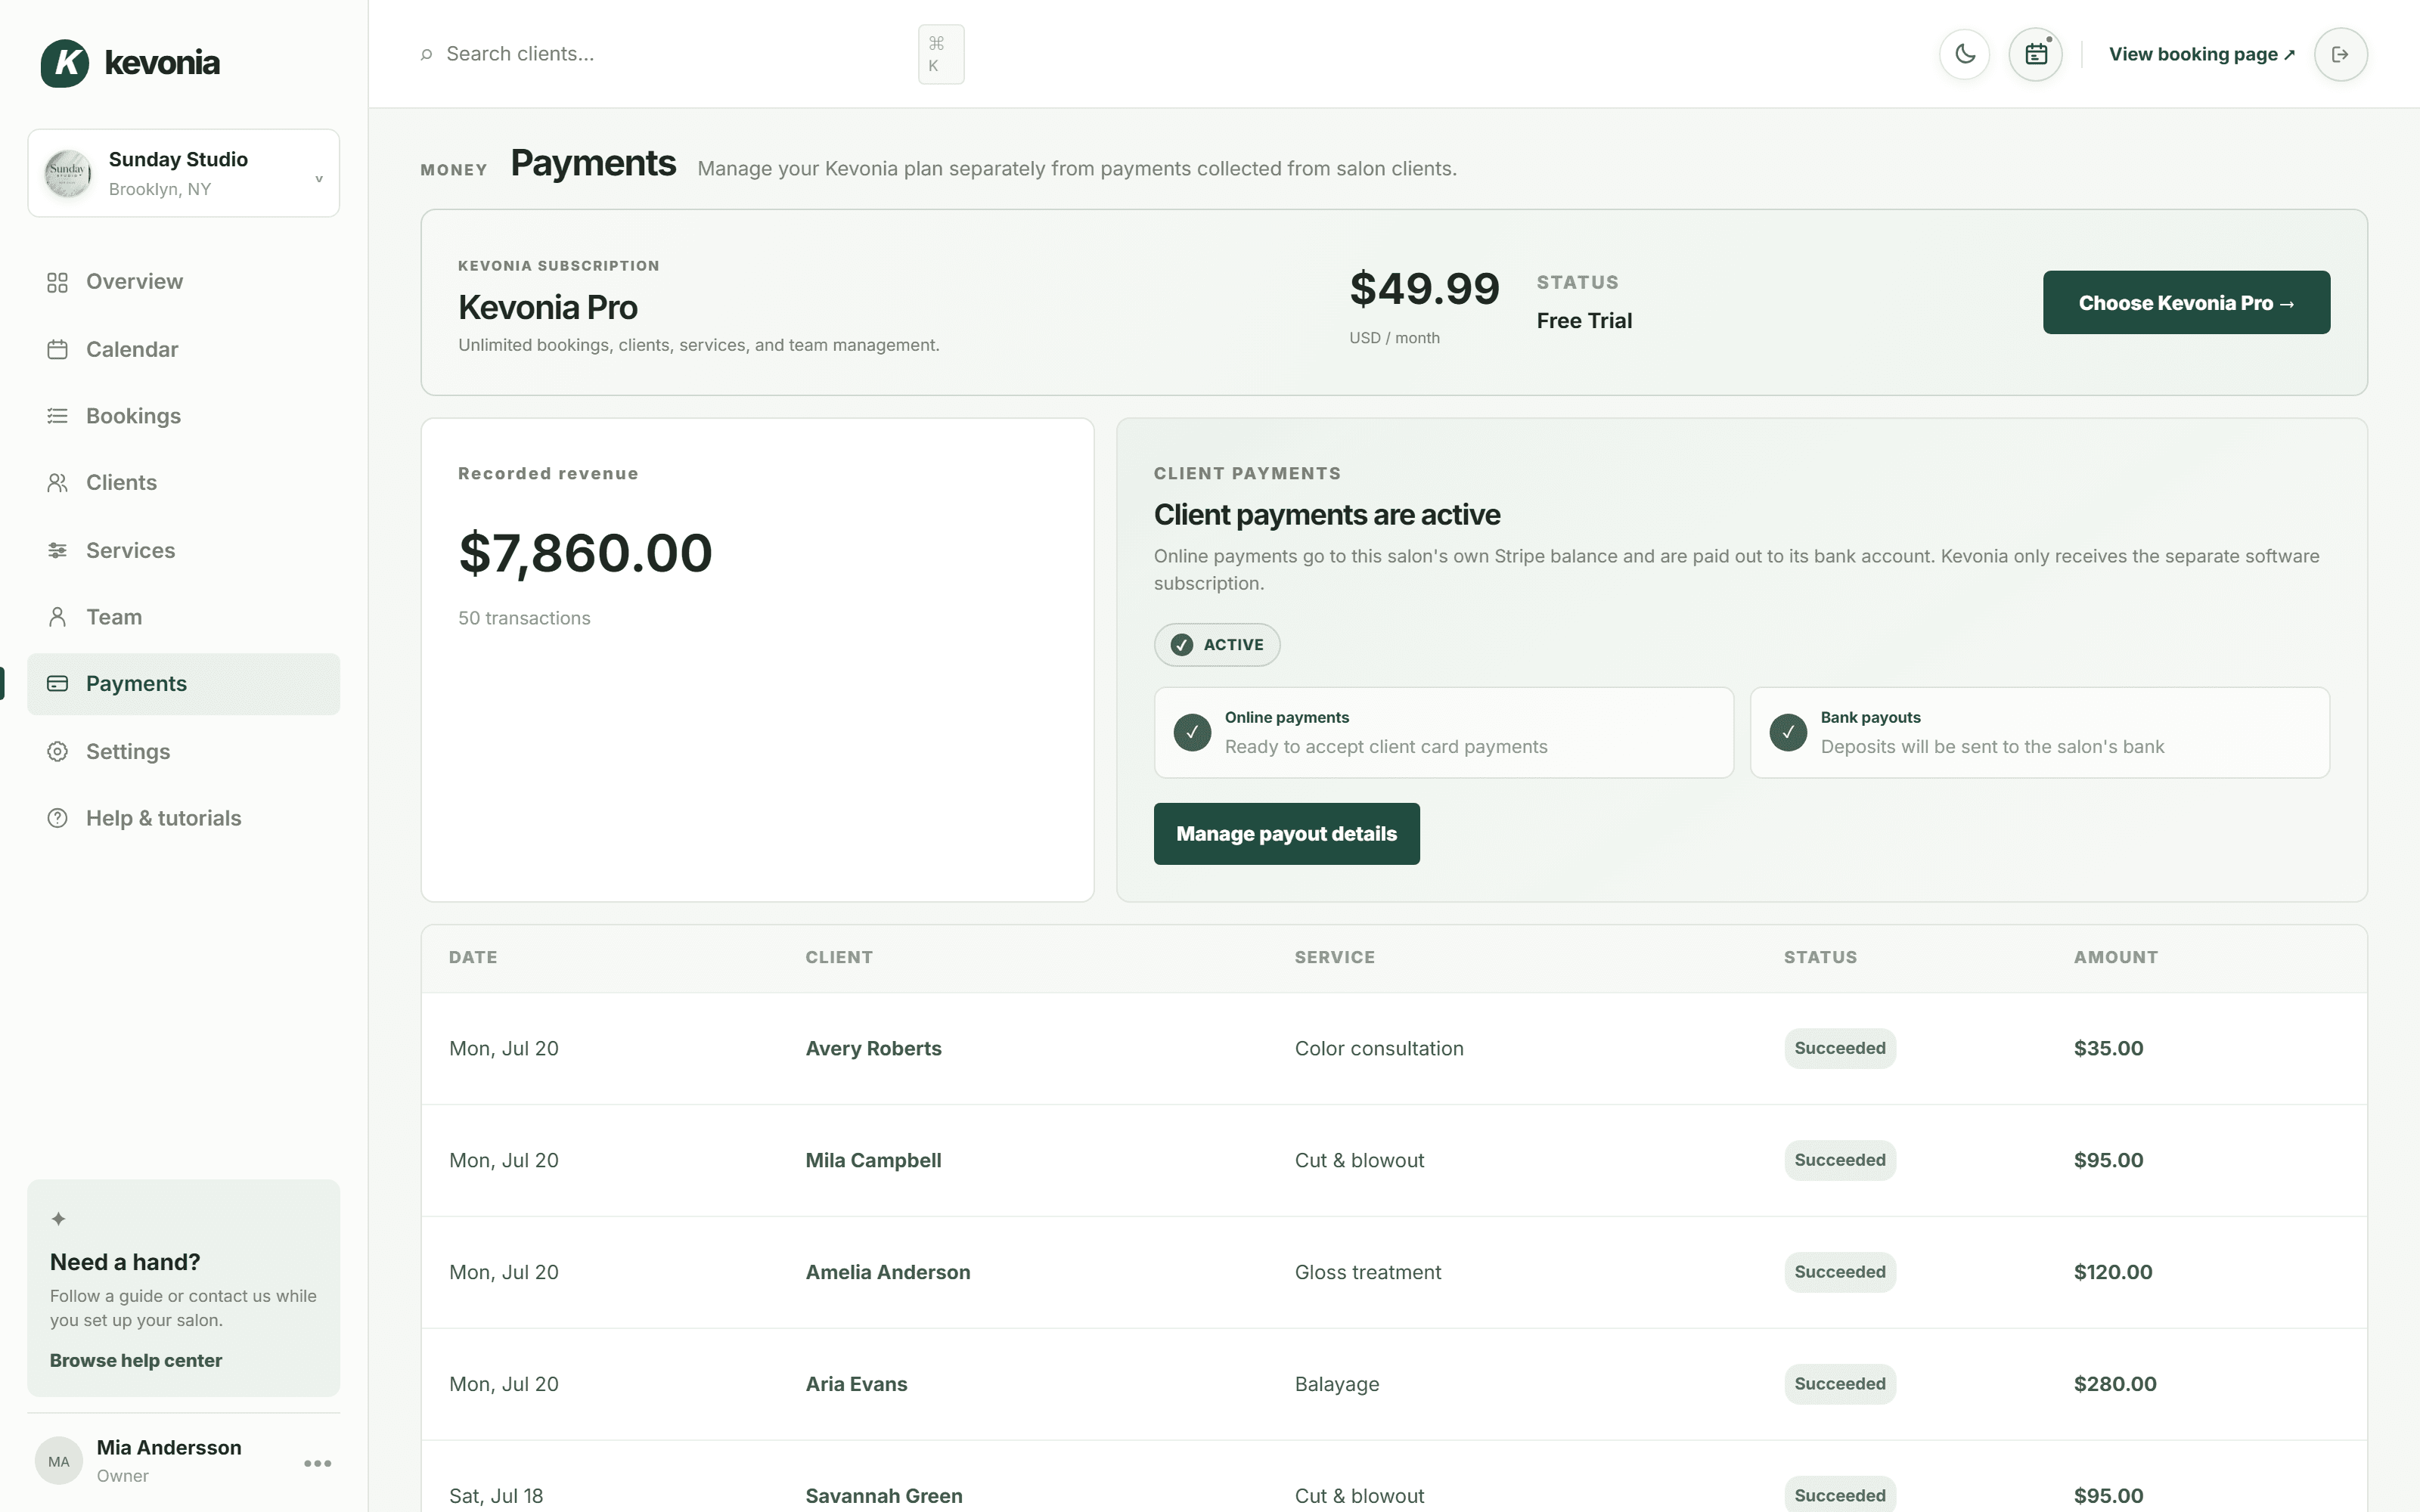This screenshot has width=2420, height=1512.
Task: Click the $35.00 amount
Action: pyautogui.click(x=2108, y=1048)
